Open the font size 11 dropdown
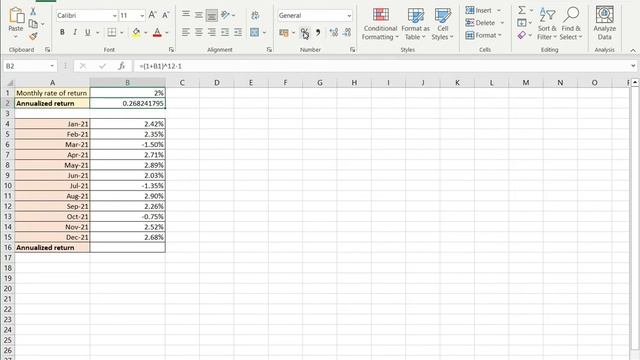 click(x=142, y=16)
